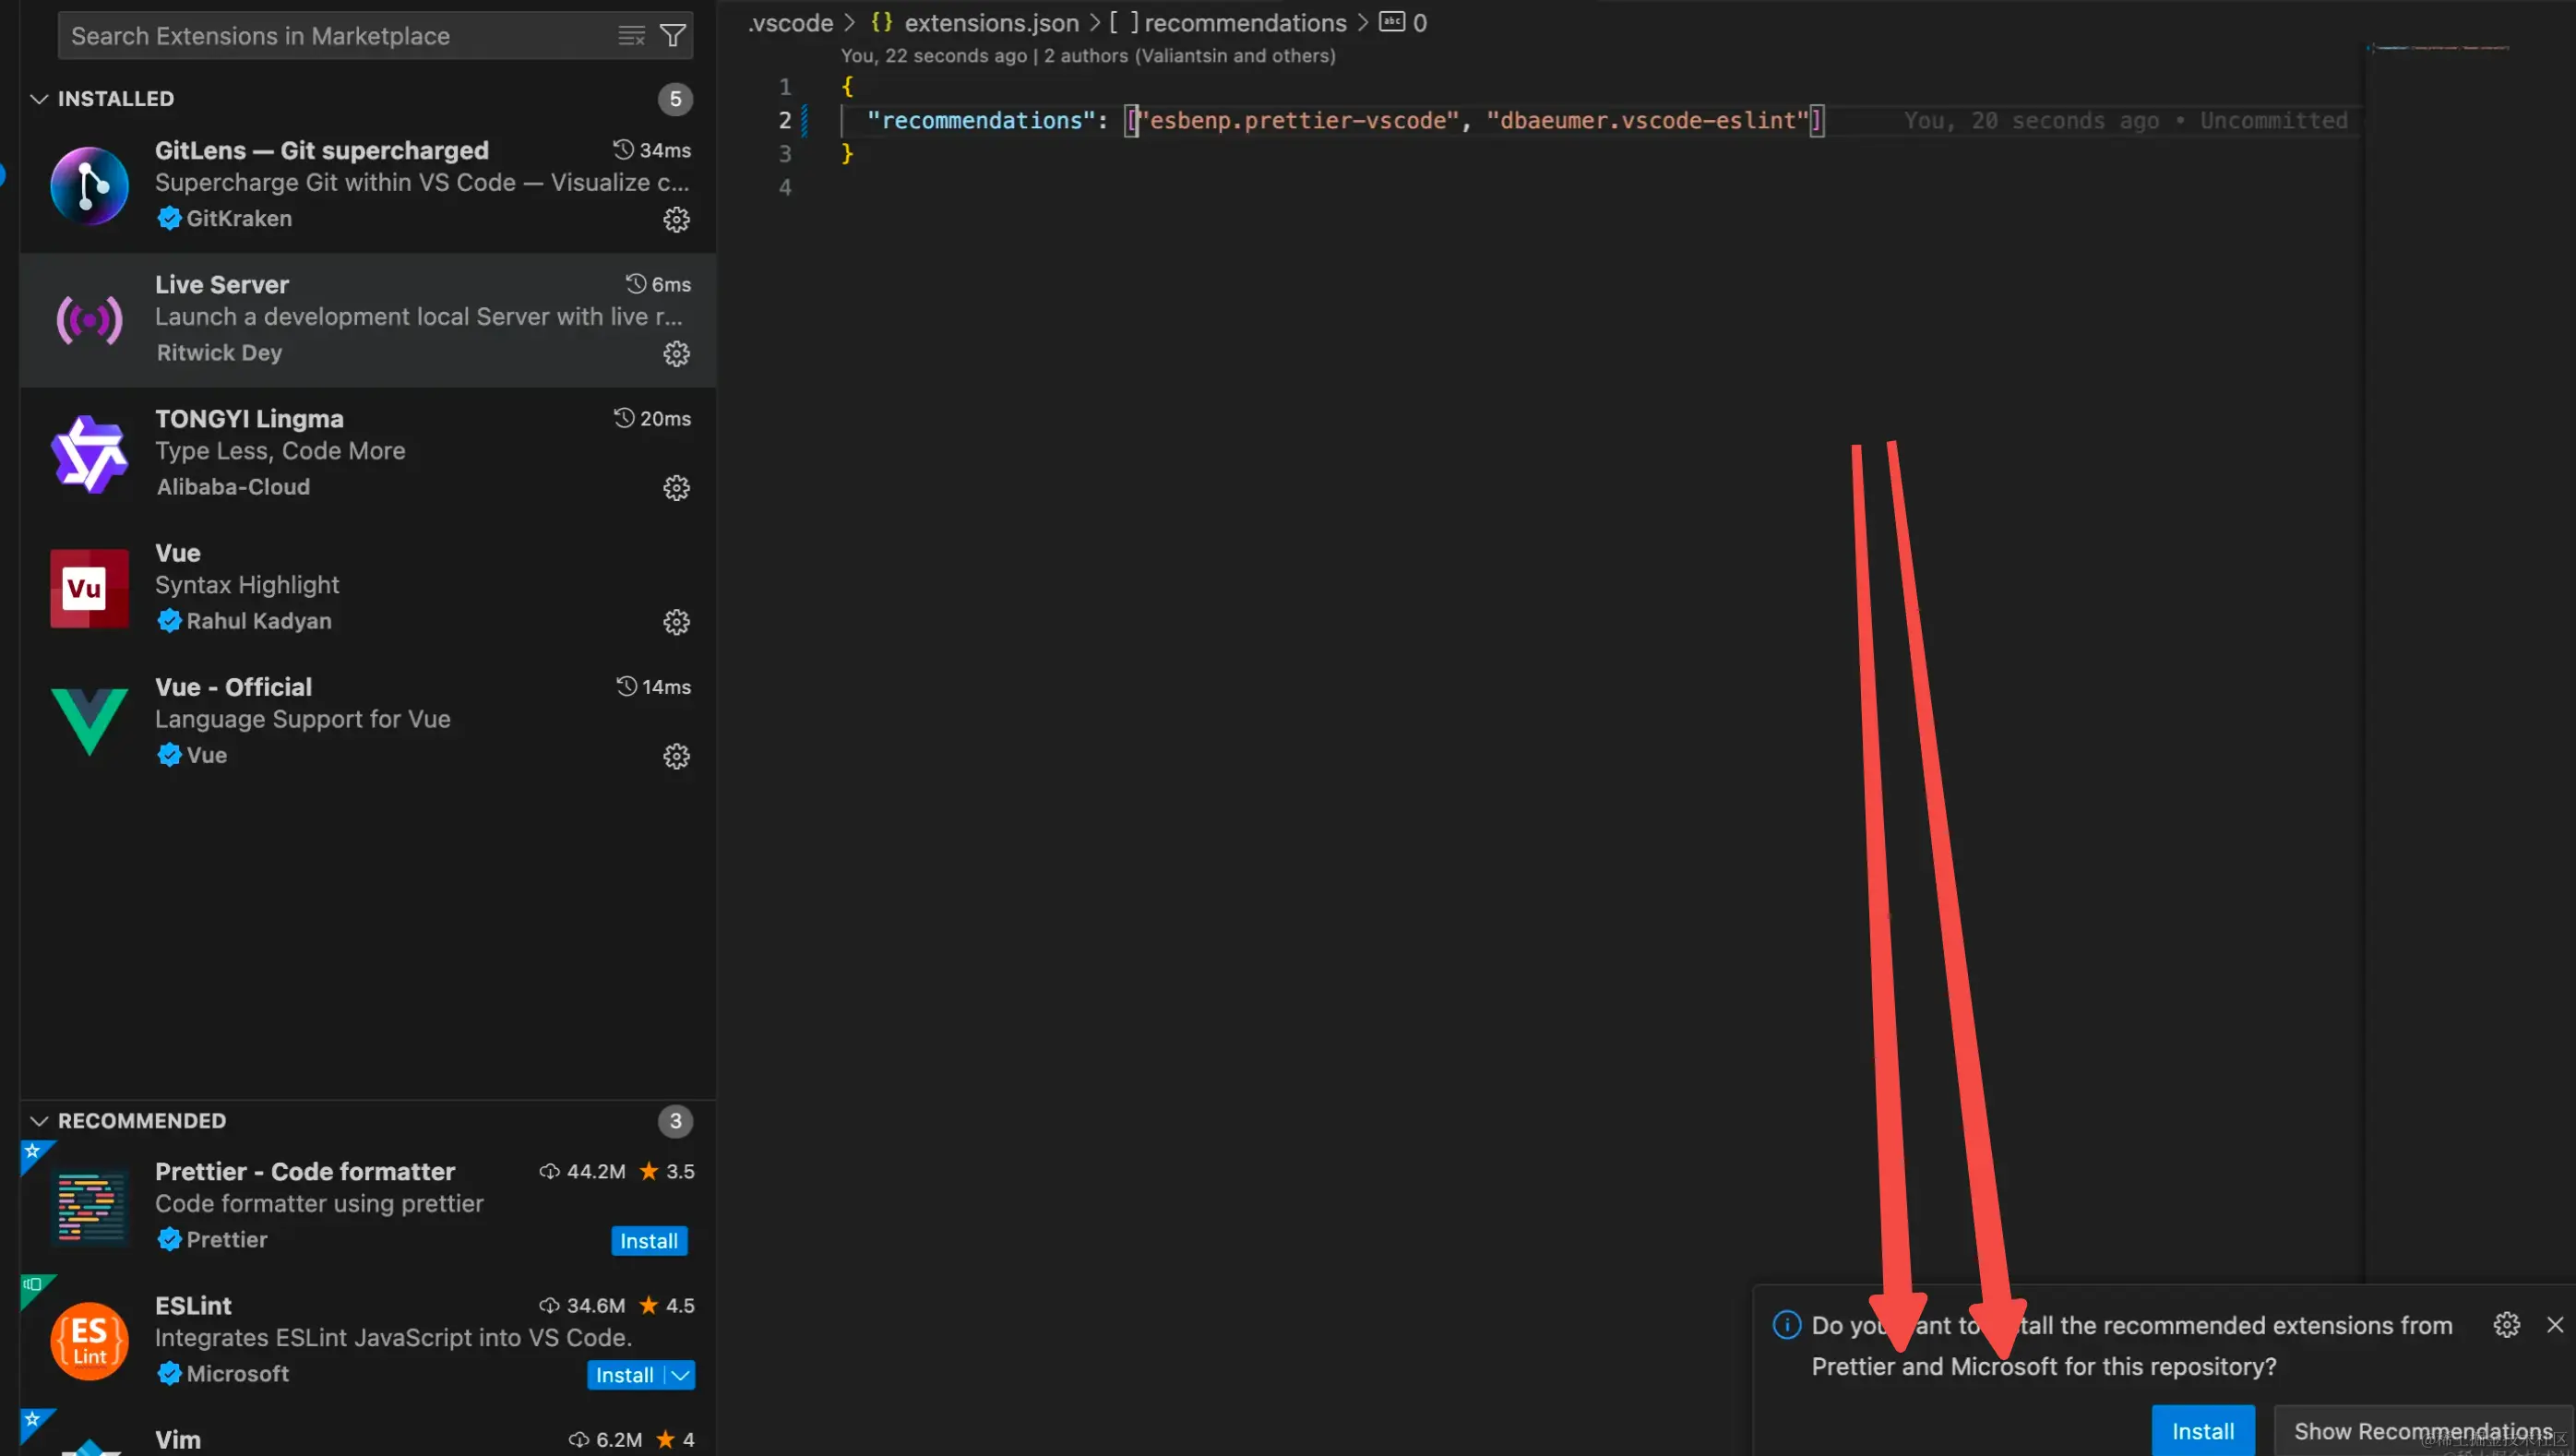Select recommendations breadcrumb item

(x=1244, y=22)
